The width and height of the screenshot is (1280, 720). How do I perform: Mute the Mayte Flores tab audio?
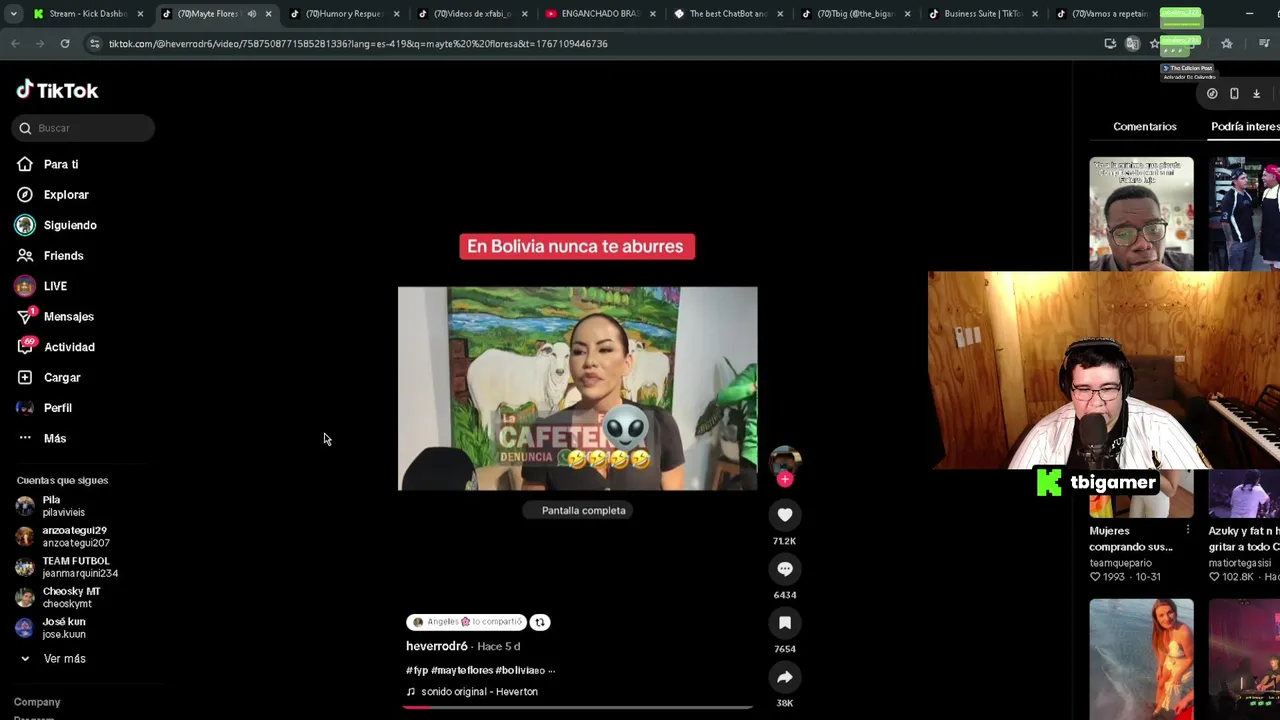tap(252, 14)
